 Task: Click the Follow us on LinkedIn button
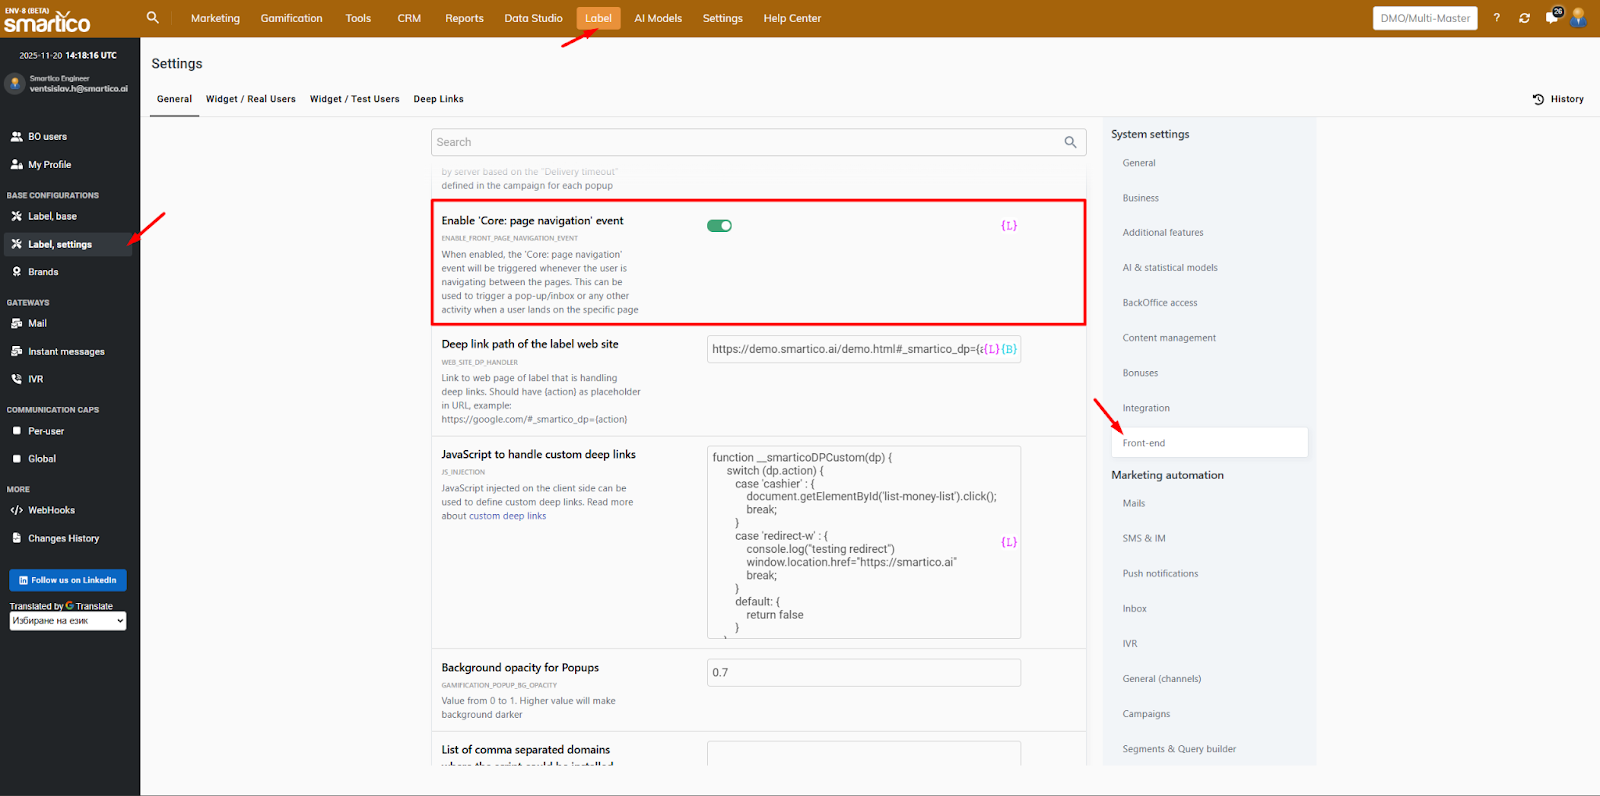tap(68, 580)
